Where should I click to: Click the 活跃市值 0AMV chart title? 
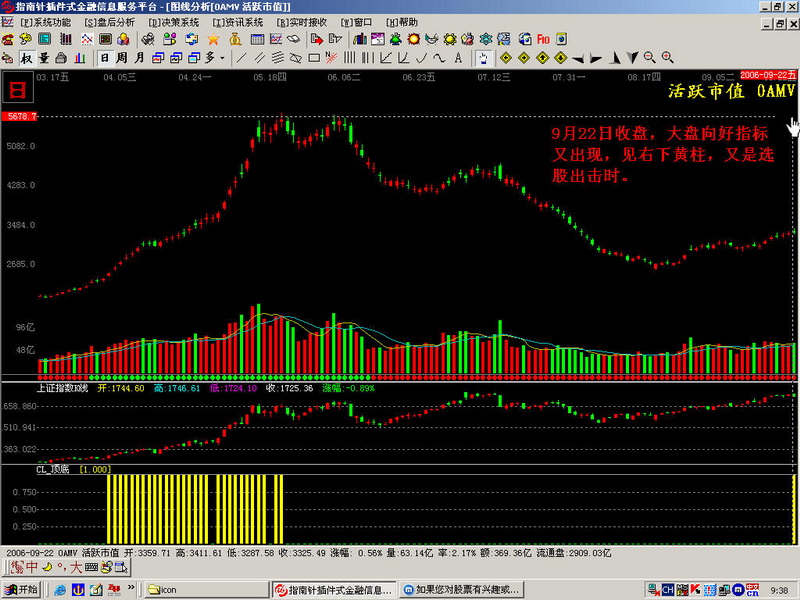click(731, 91)
